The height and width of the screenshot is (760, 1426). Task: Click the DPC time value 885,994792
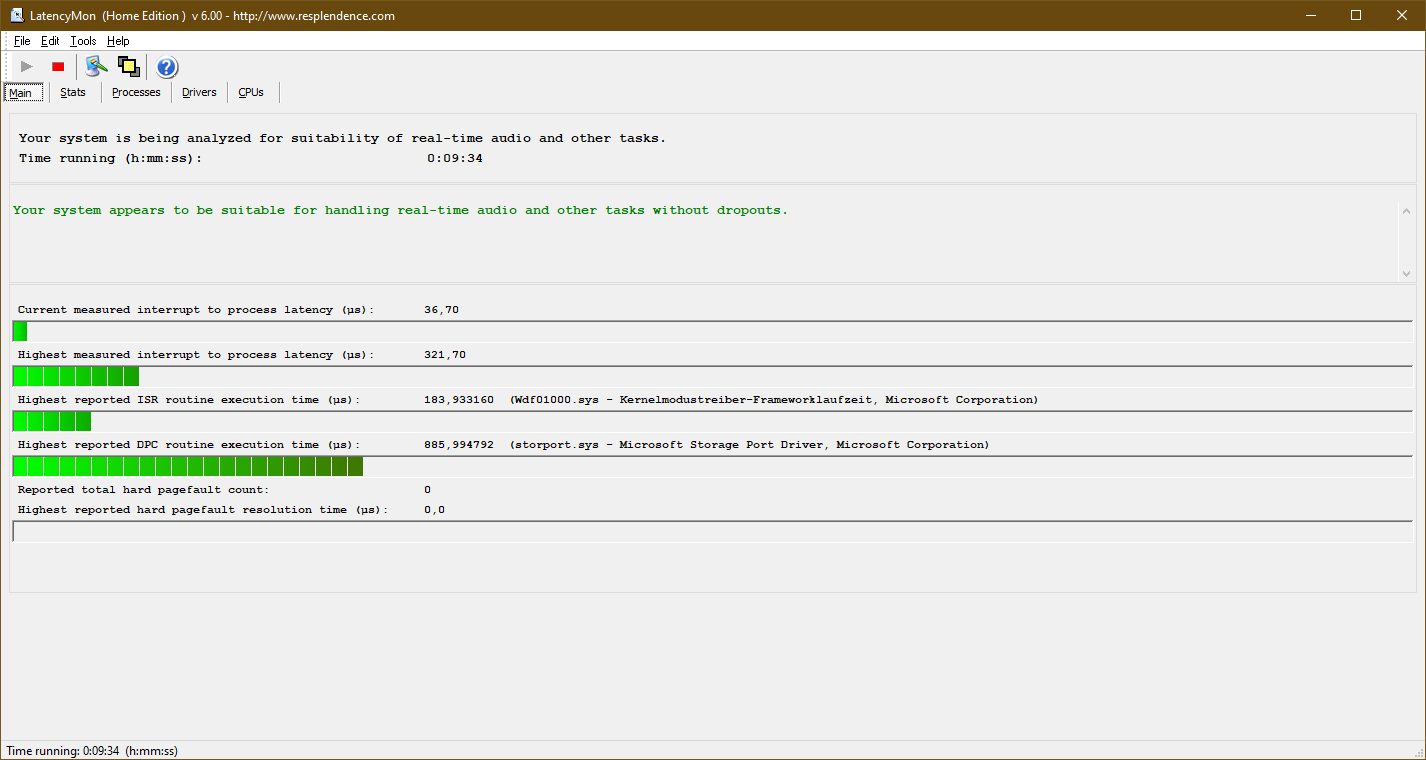[x=459, y=445]
